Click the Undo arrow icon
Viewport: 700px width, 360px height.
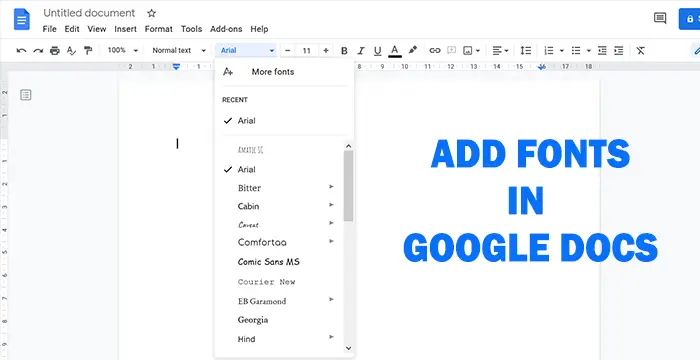21,50
